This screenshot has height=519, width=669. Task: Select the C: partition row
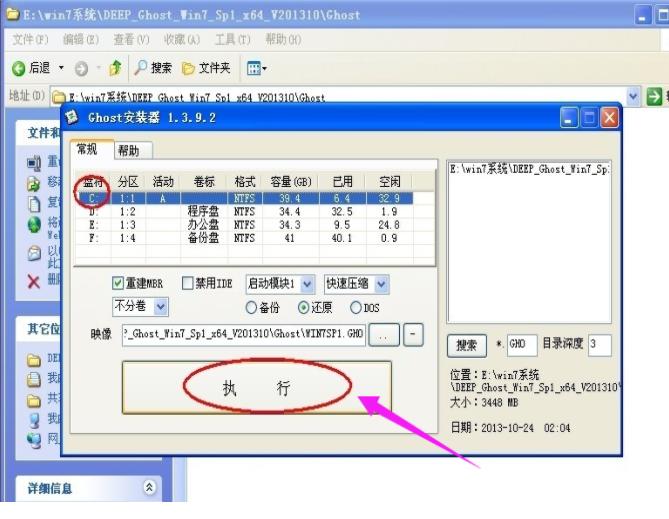pyautogui.click(x=244, y=198)
